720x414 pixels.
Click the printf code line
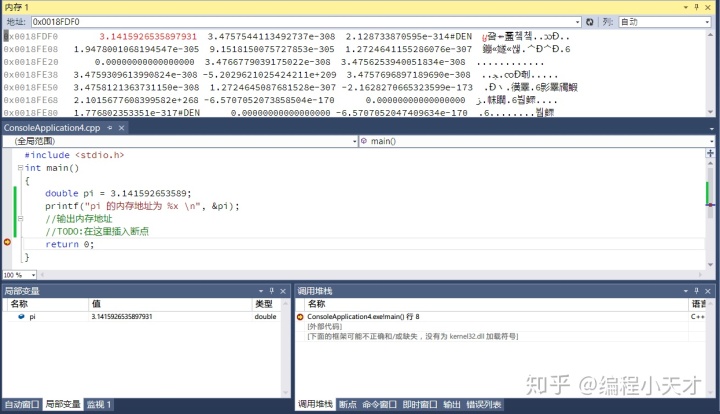pos(142,206)
